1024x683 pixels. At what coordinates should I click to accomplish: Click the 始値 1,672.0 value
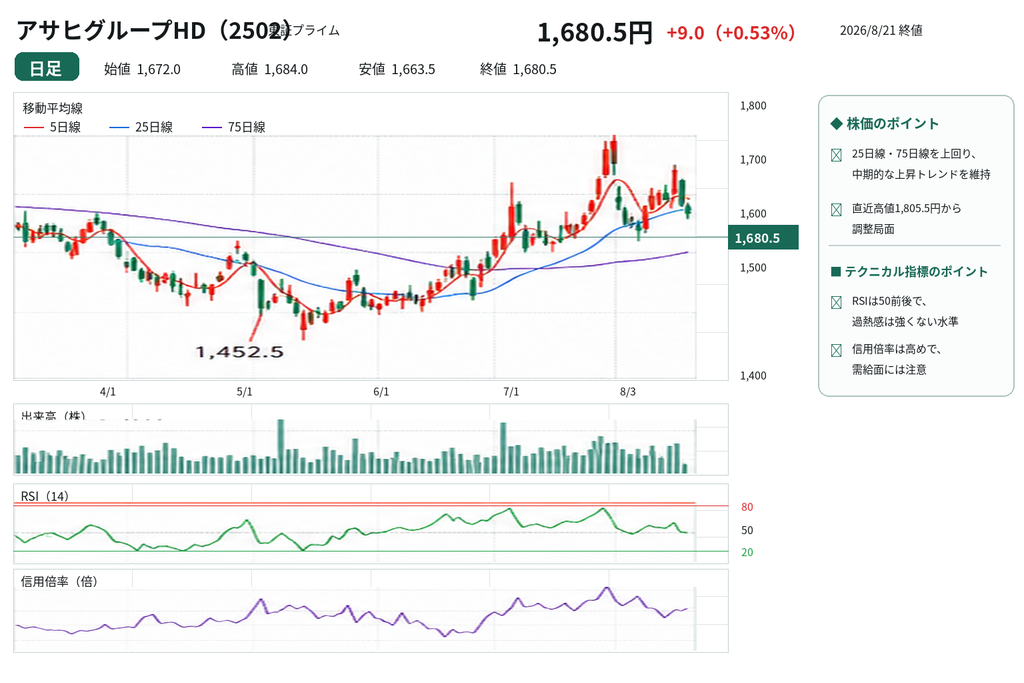(142, 69)
